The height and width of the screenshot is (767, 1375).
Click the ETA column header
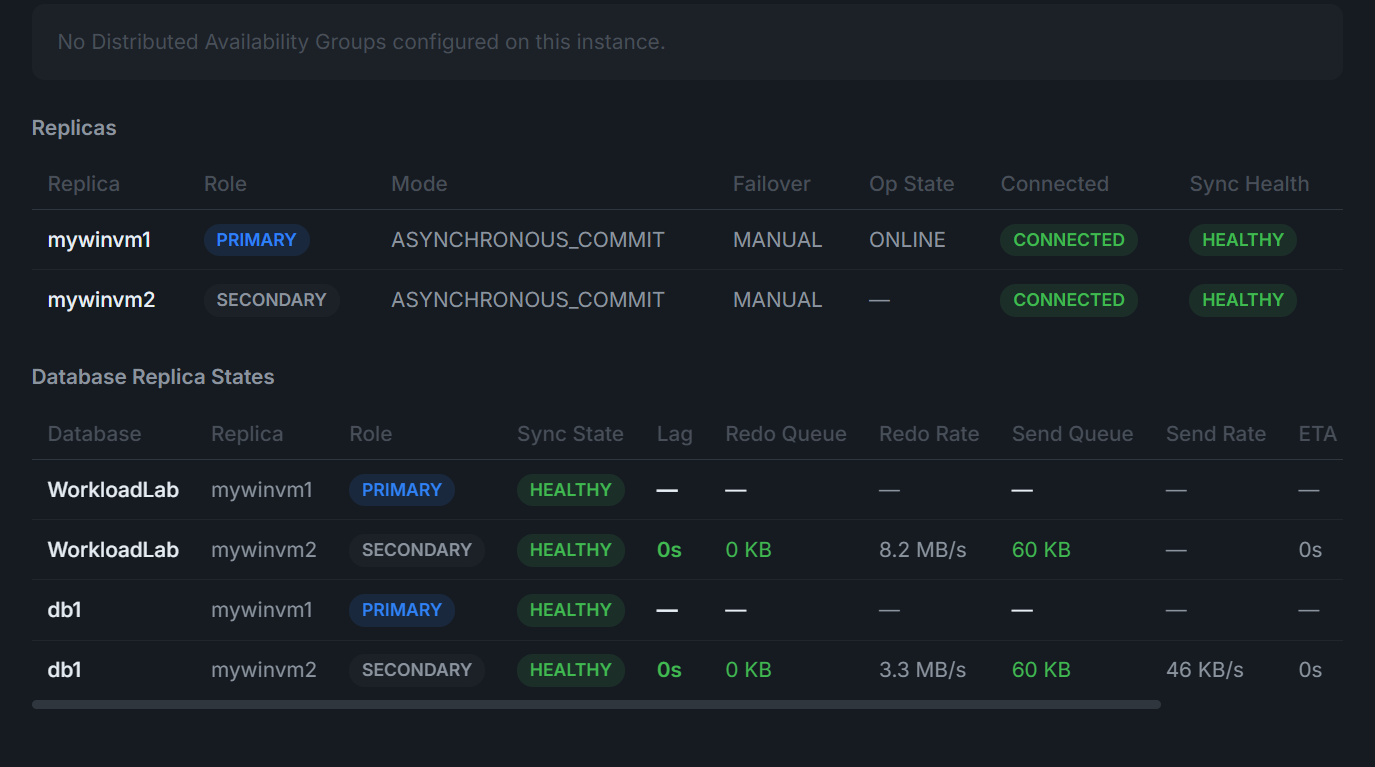point(1318,434)
